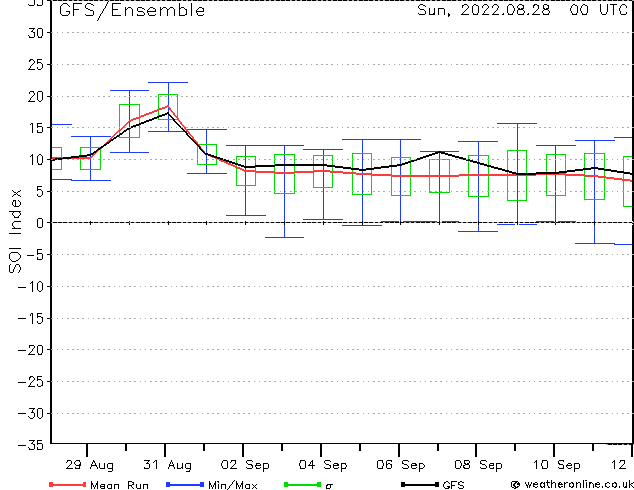Click the black GFS bump at 07 Sep
This screenshot has width=634, height=490.
[x=440, y=152]
